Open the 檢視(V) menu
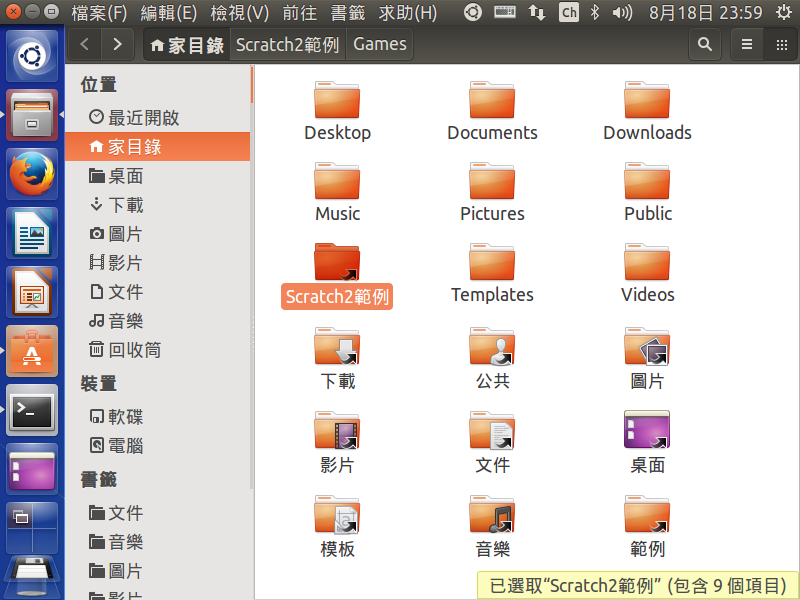Screen dimensions: 800x600 click(239, 13)
